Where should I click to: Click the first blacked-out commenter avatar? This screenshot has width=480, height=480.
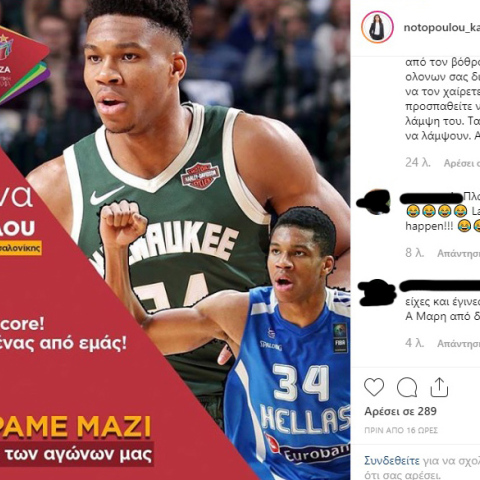click(374, 202)
